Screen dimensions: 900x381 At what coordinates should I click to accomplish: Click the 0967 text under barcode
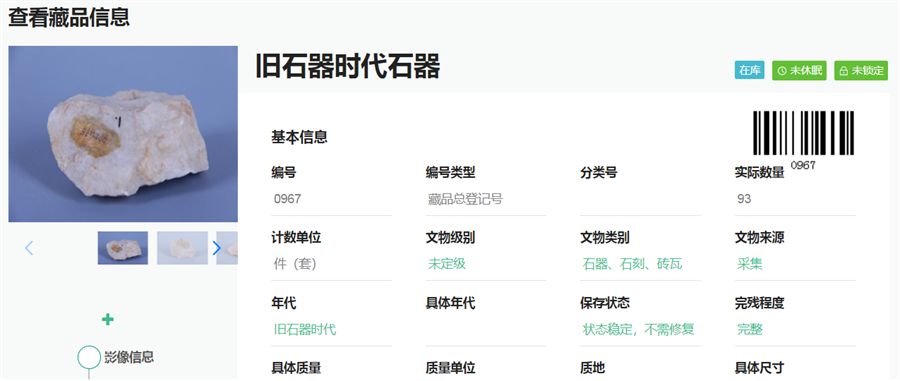803,165
